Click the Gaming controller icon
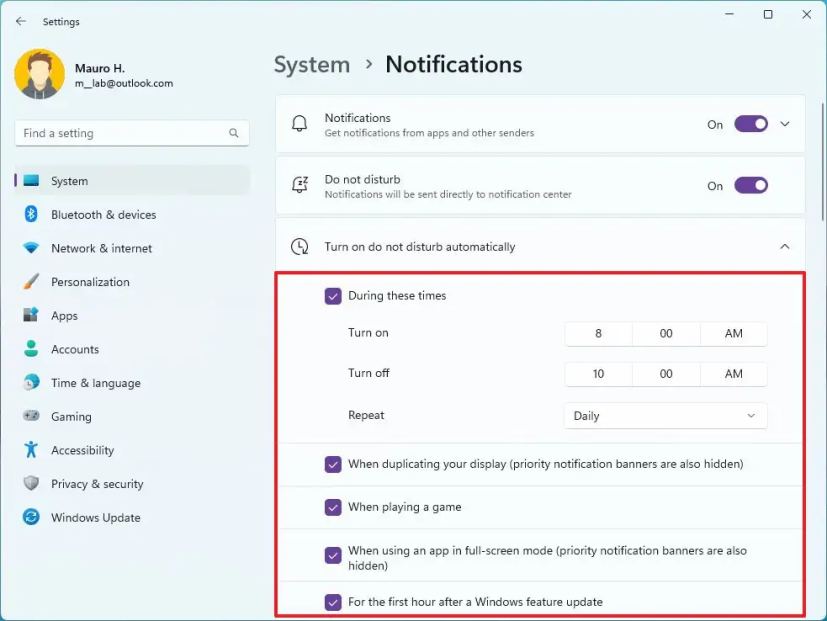 (31, 416)
